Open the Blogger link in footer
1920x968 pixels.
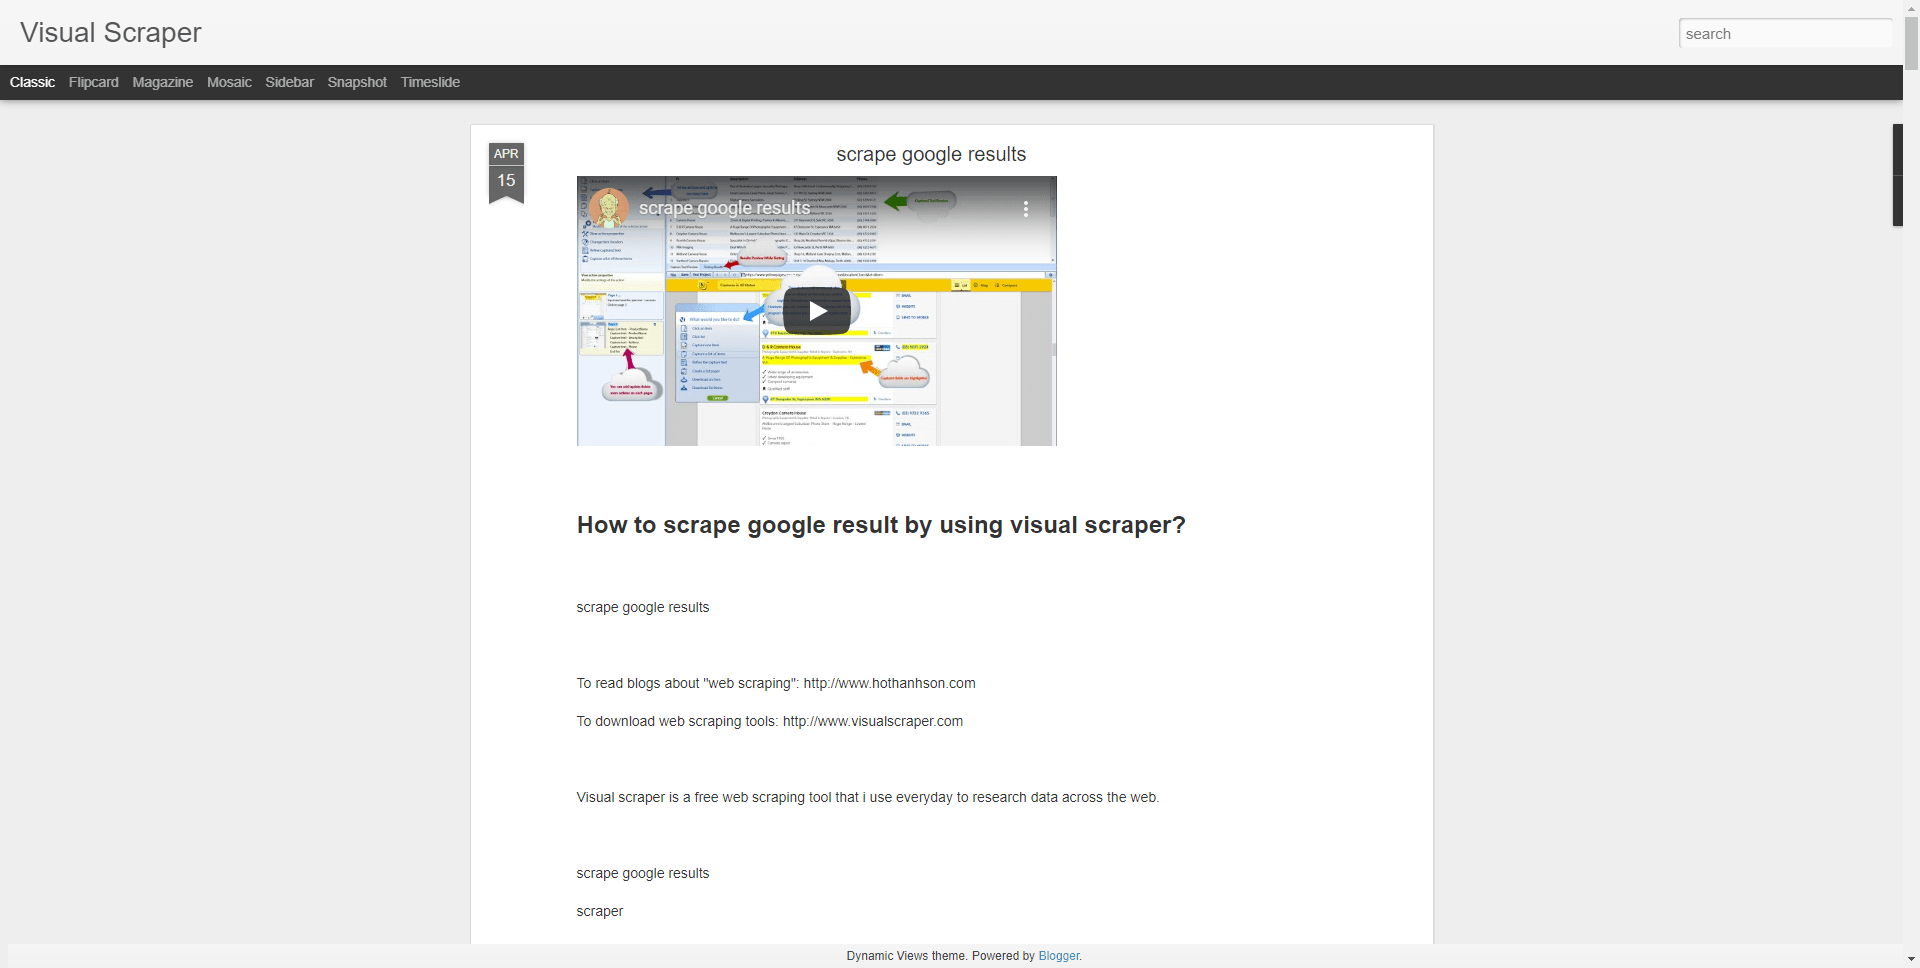point(1059,956)
